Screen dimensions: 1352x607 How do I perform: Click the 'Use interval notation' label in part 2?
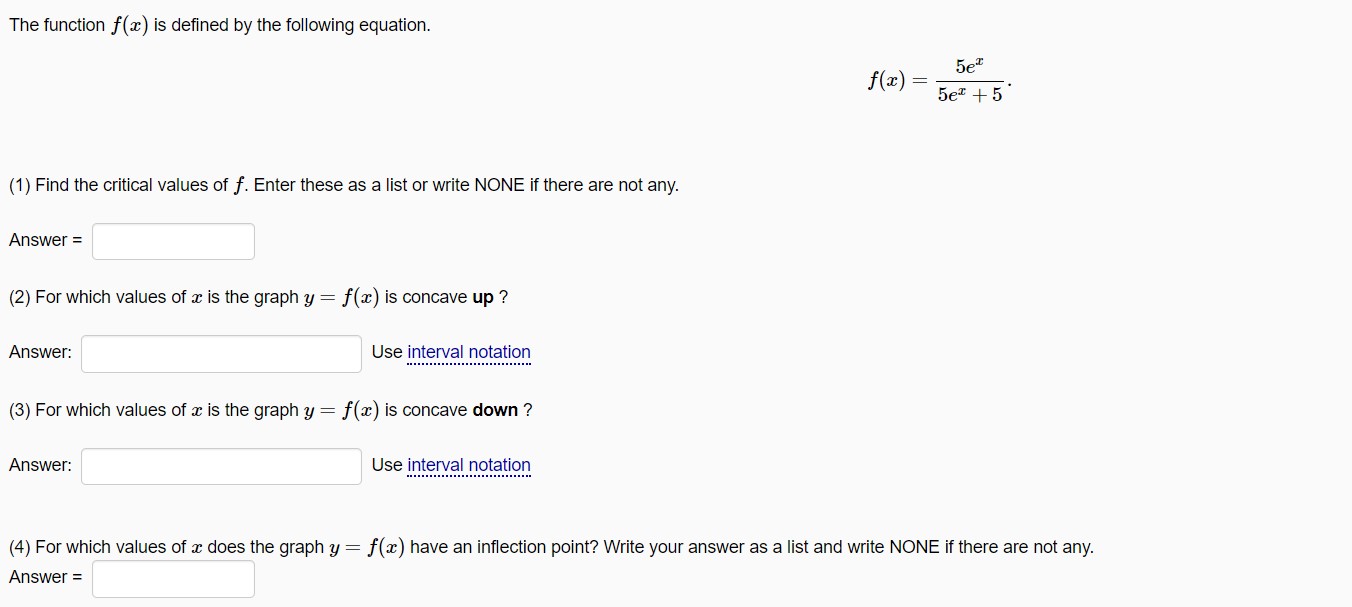pyautogui.click(x=450, y=352)
